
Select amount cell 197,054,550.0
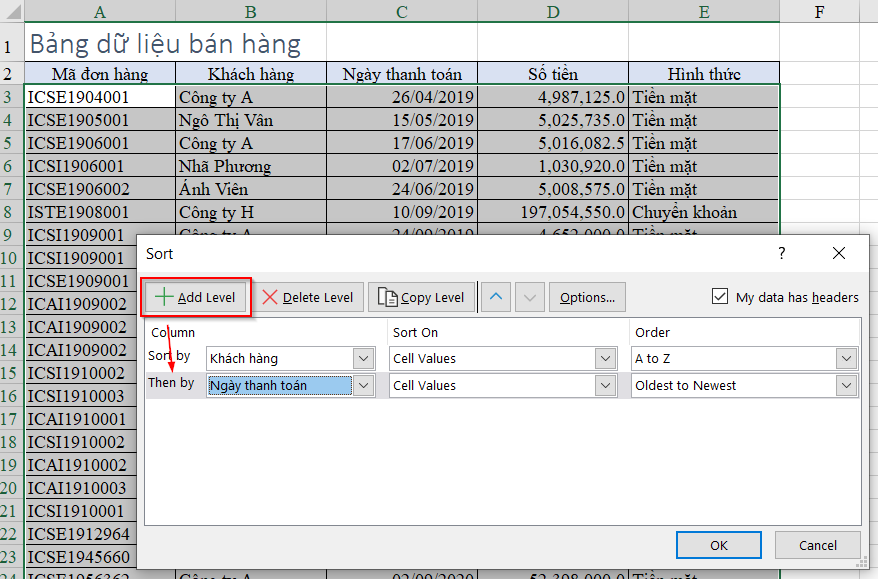[x=553, y=212]
